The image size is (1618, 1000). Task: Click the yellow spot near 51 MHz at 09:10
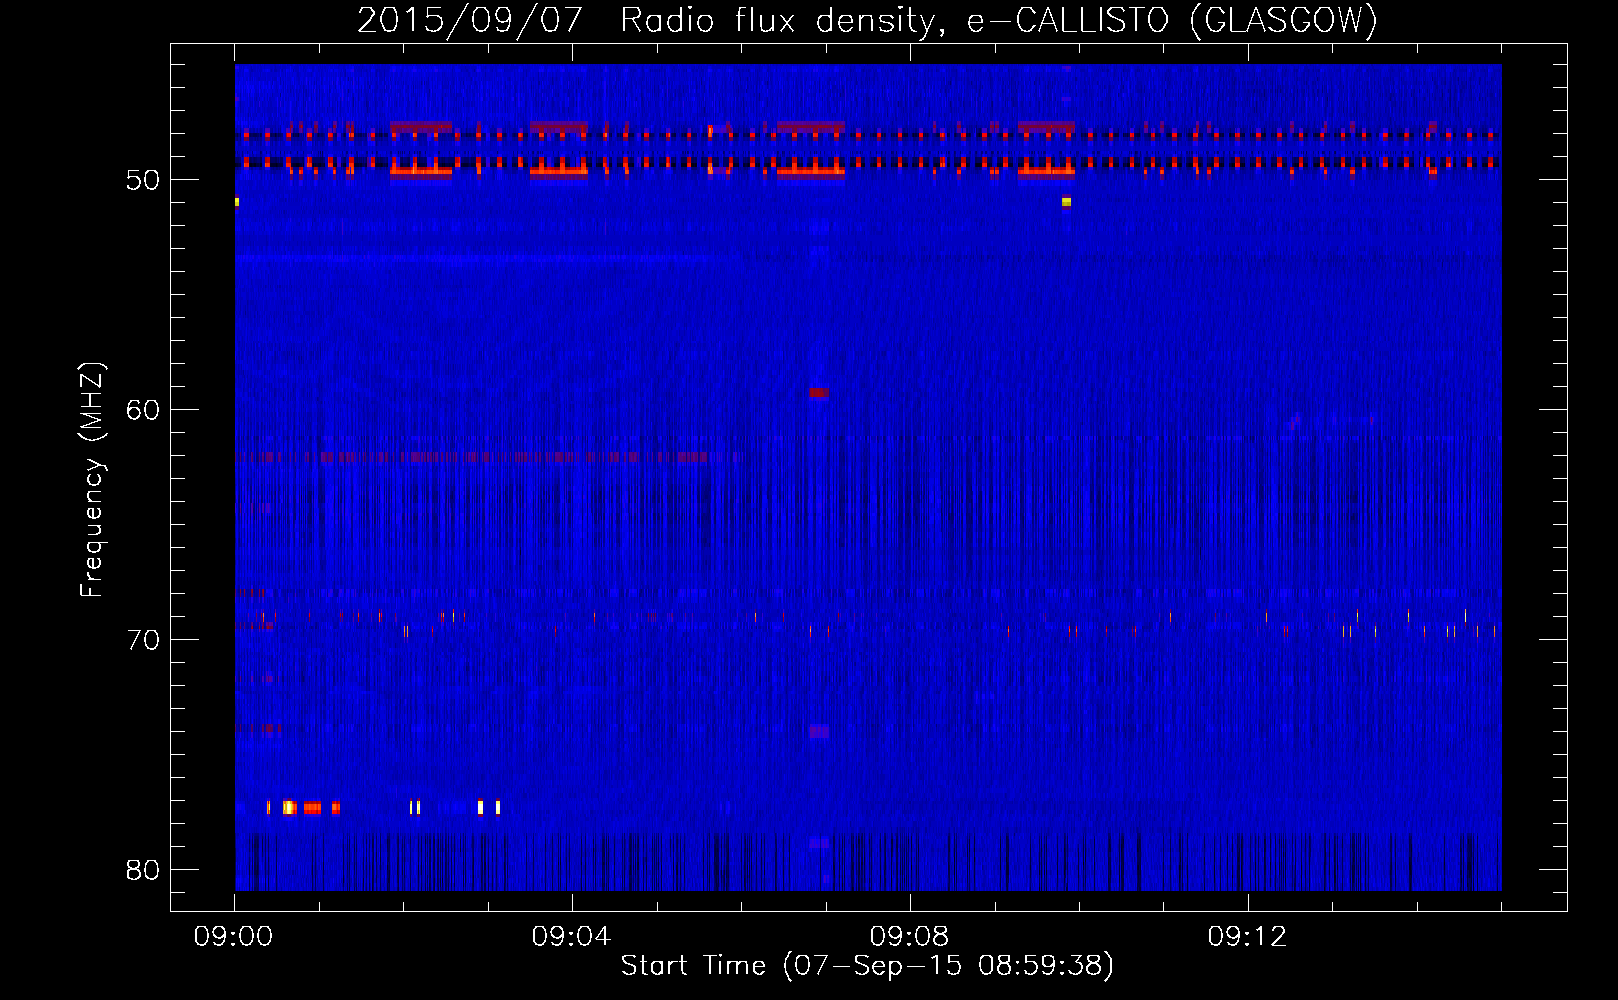pos(1066,202)
